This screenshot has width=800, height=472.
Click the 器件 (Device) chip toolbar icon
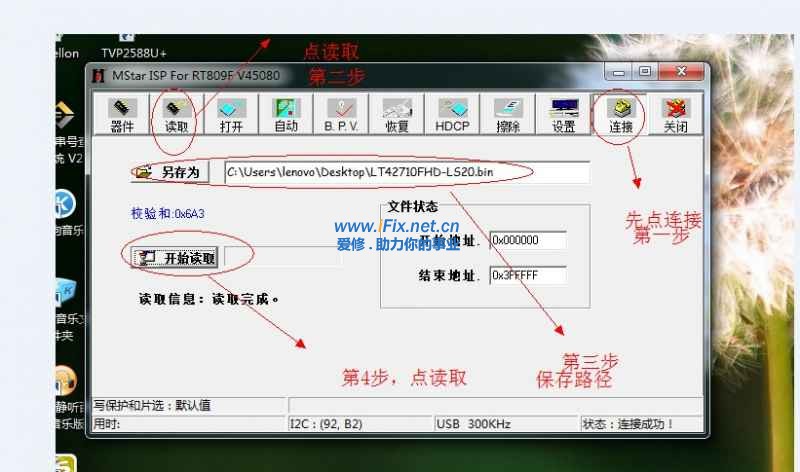click(x=121, y=115)
